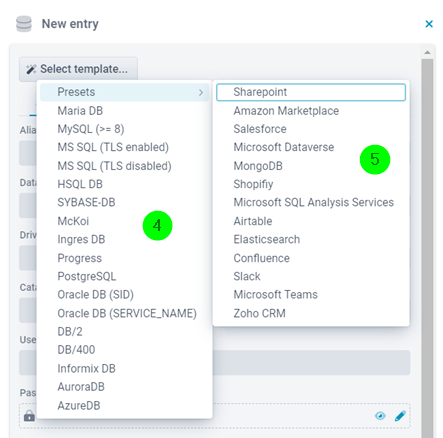Choose the Microsoft Dataverse preset

click(311, 147)
